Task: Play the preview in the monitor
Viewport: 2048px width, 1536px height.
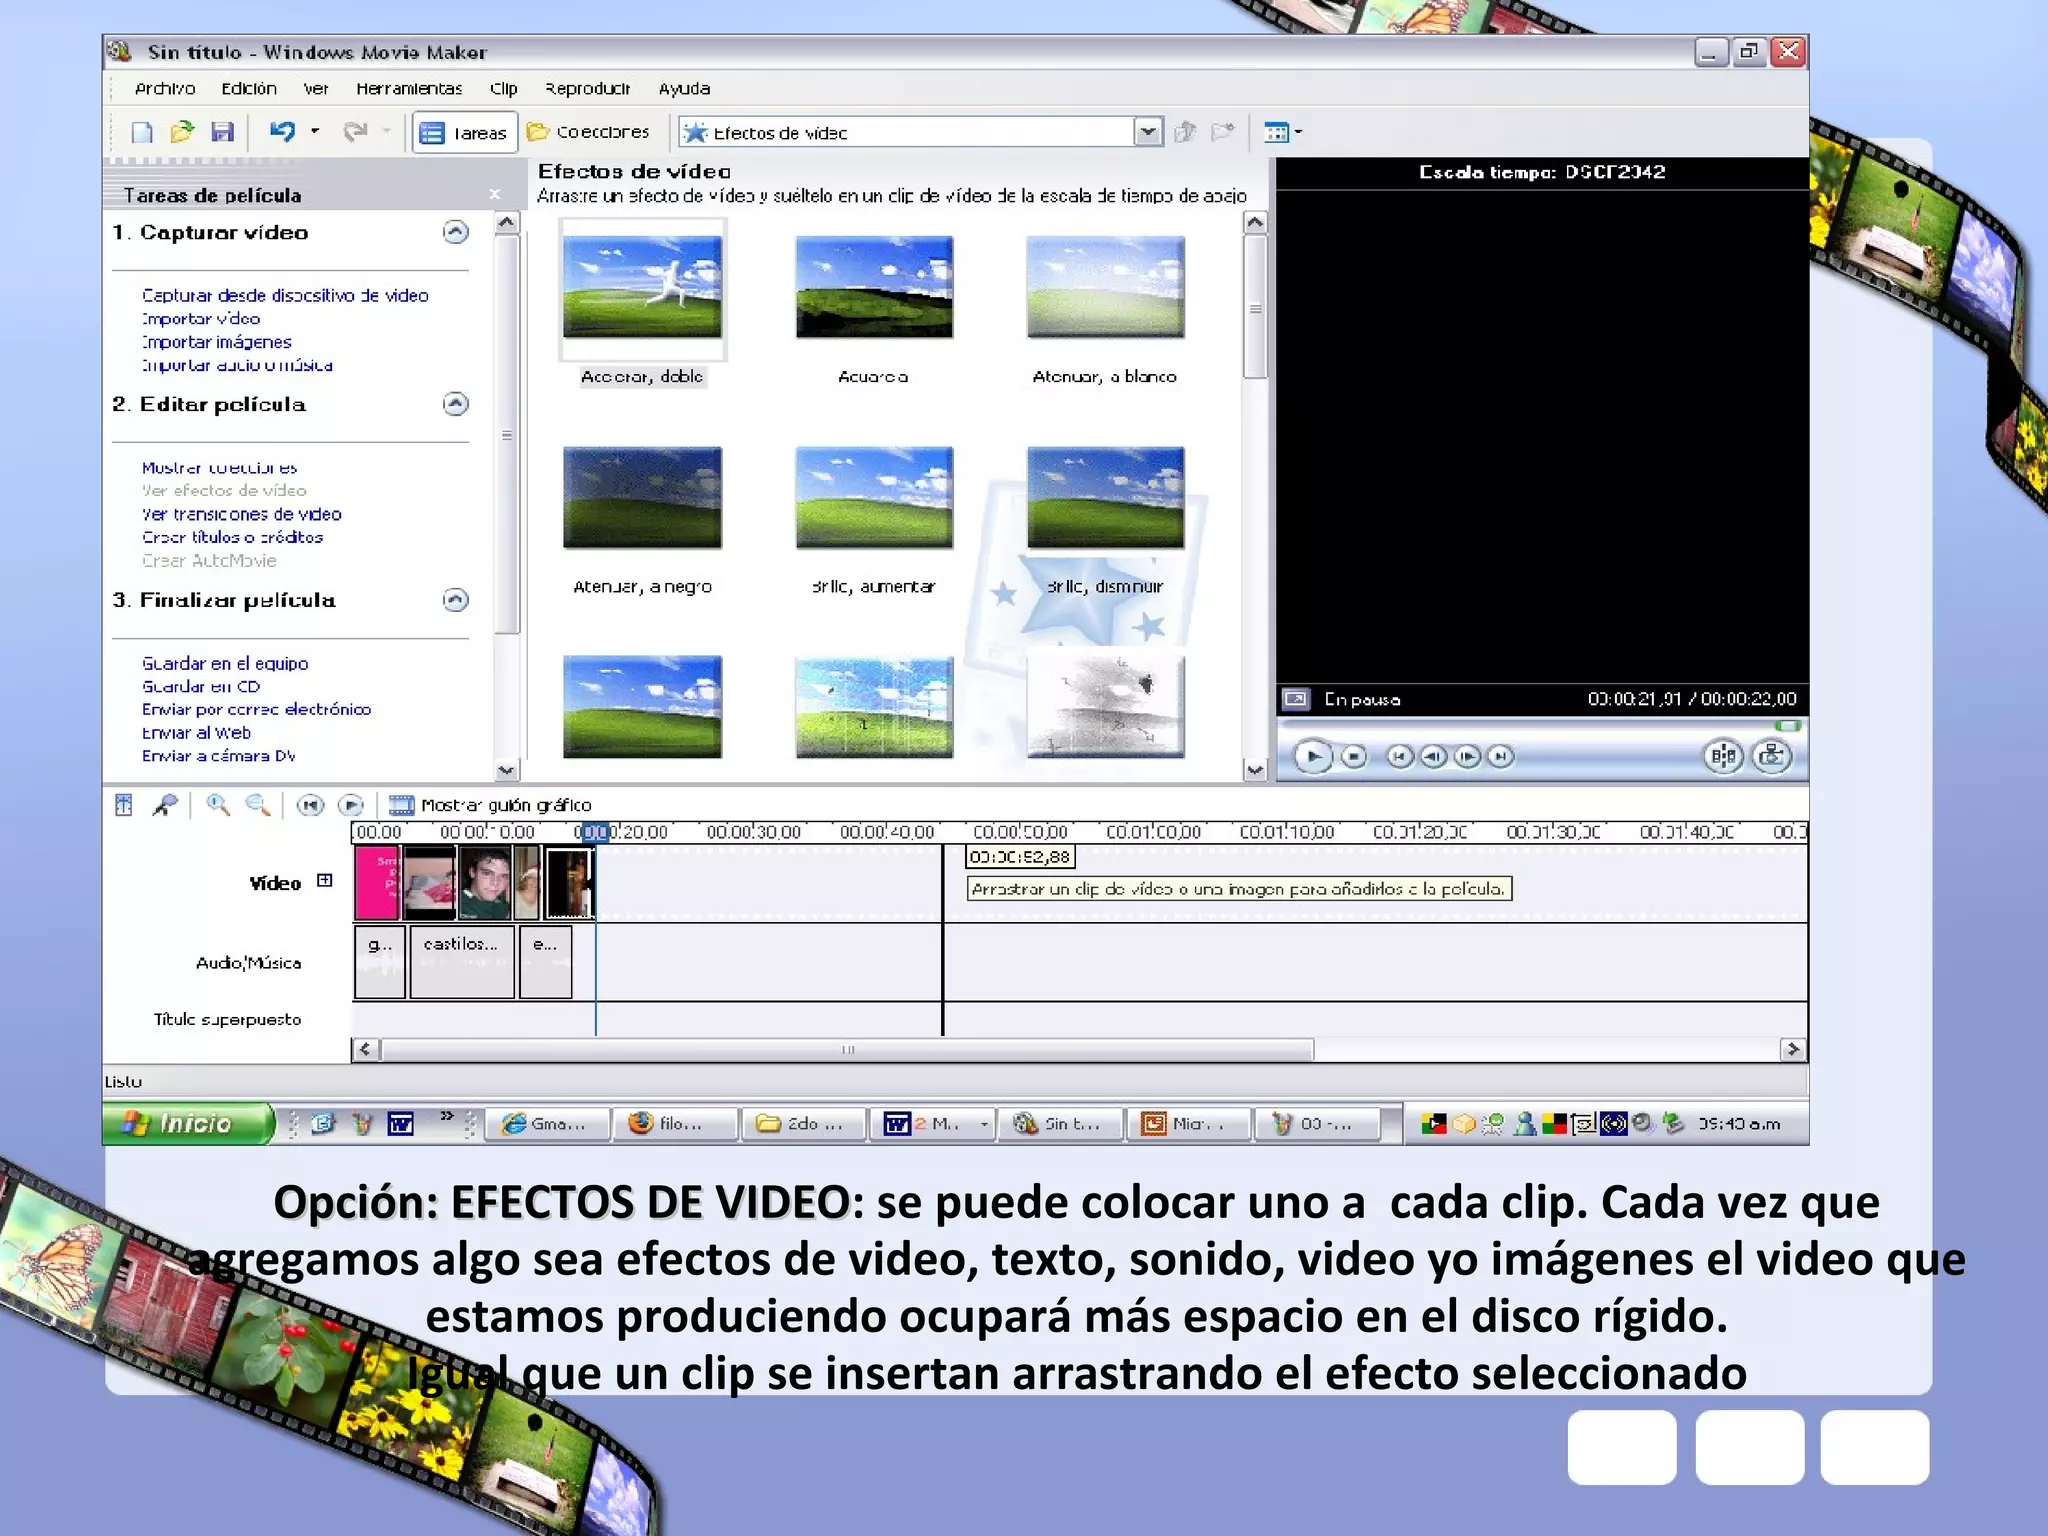Action: (x=1313, y=757)
